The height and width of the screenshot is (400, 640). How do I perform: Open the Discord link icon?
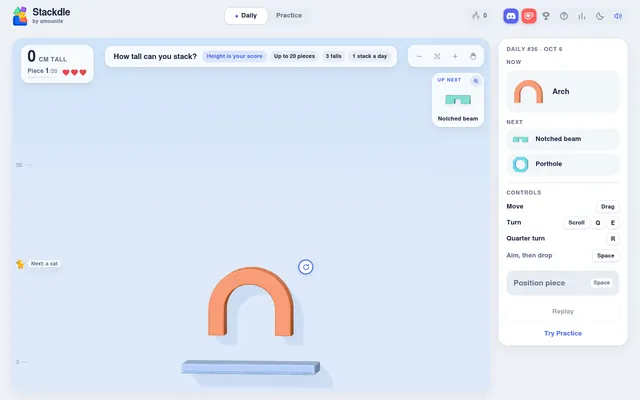point(511,16)
